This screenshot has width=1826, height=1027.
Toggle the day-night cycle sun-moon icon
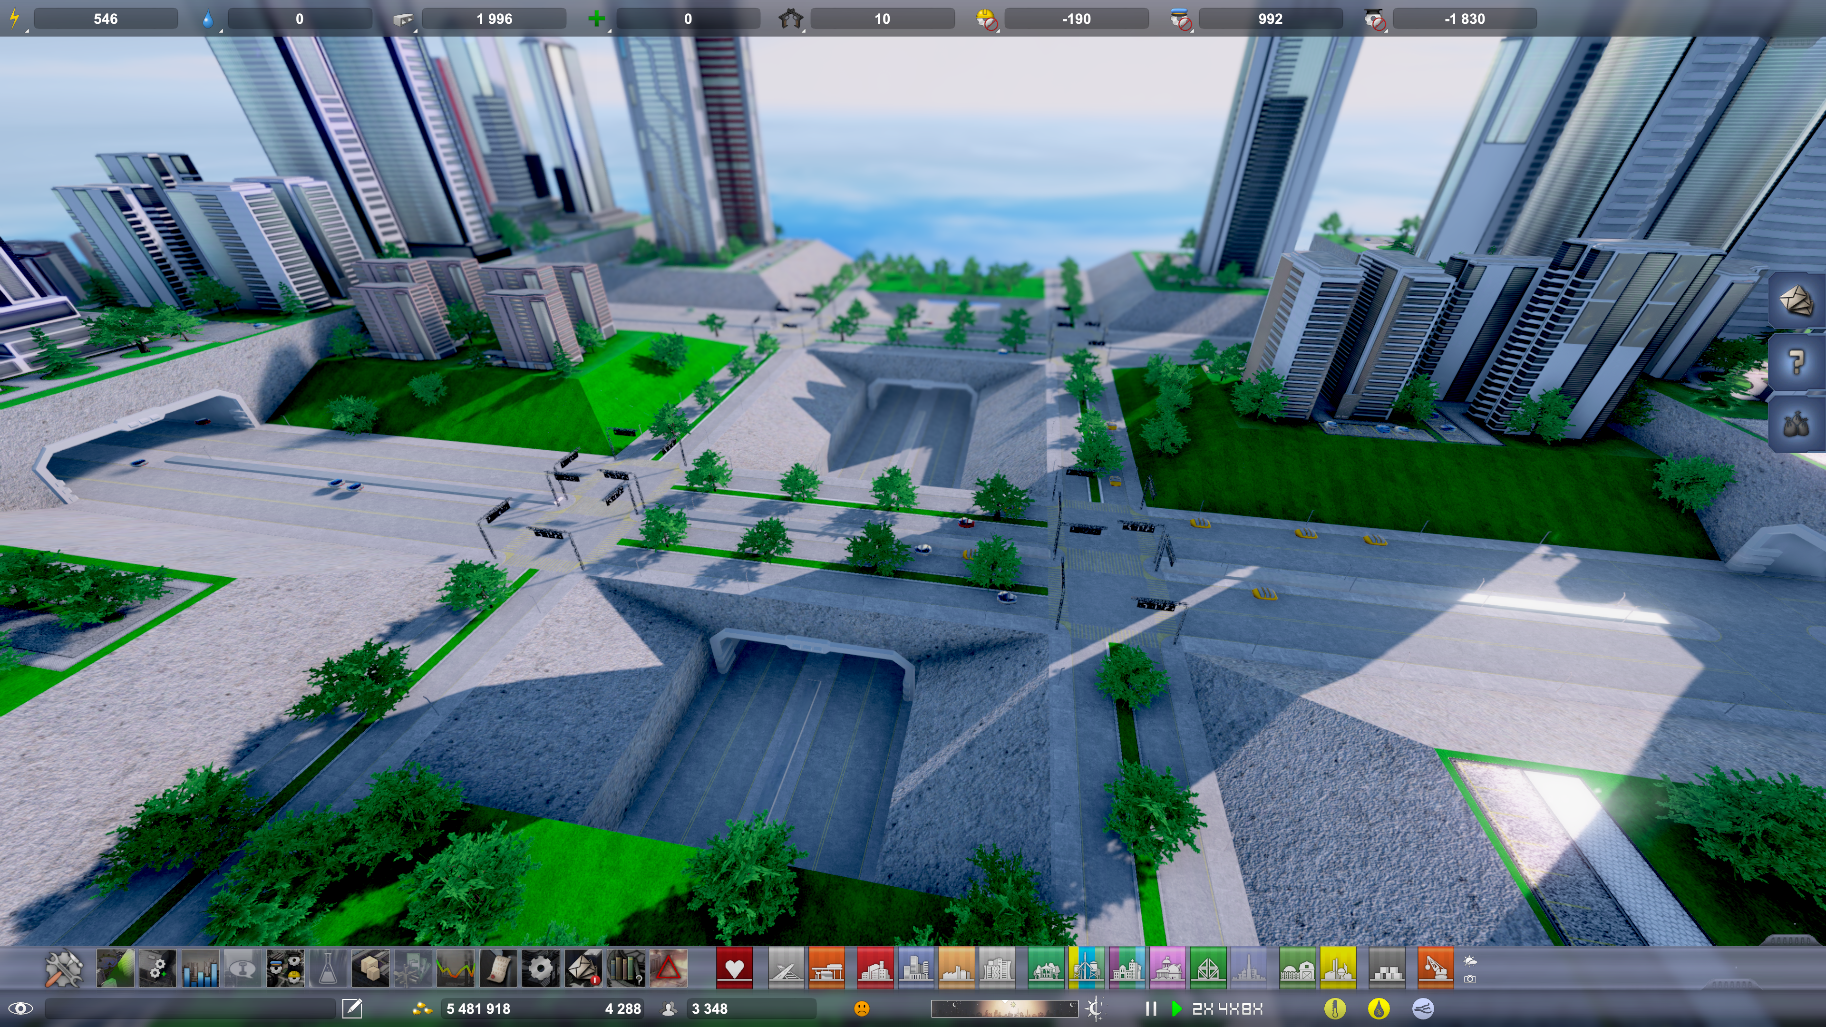click(x=1095, y=1008)
